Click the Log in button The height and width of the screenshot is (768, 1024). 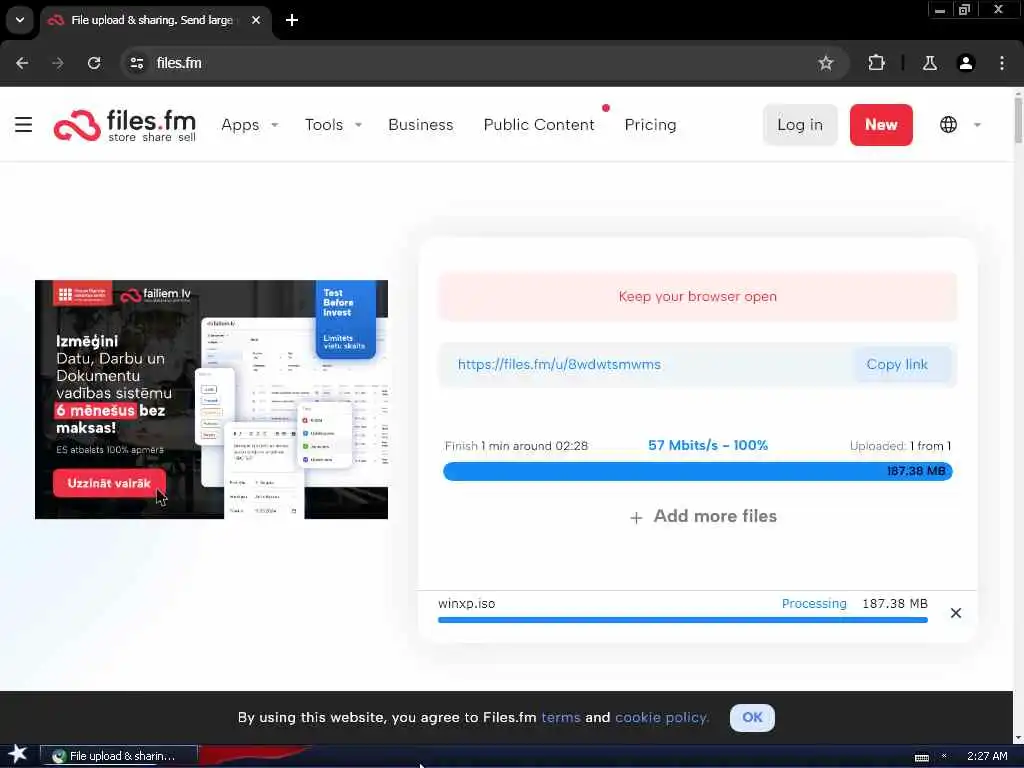[800, 125]
